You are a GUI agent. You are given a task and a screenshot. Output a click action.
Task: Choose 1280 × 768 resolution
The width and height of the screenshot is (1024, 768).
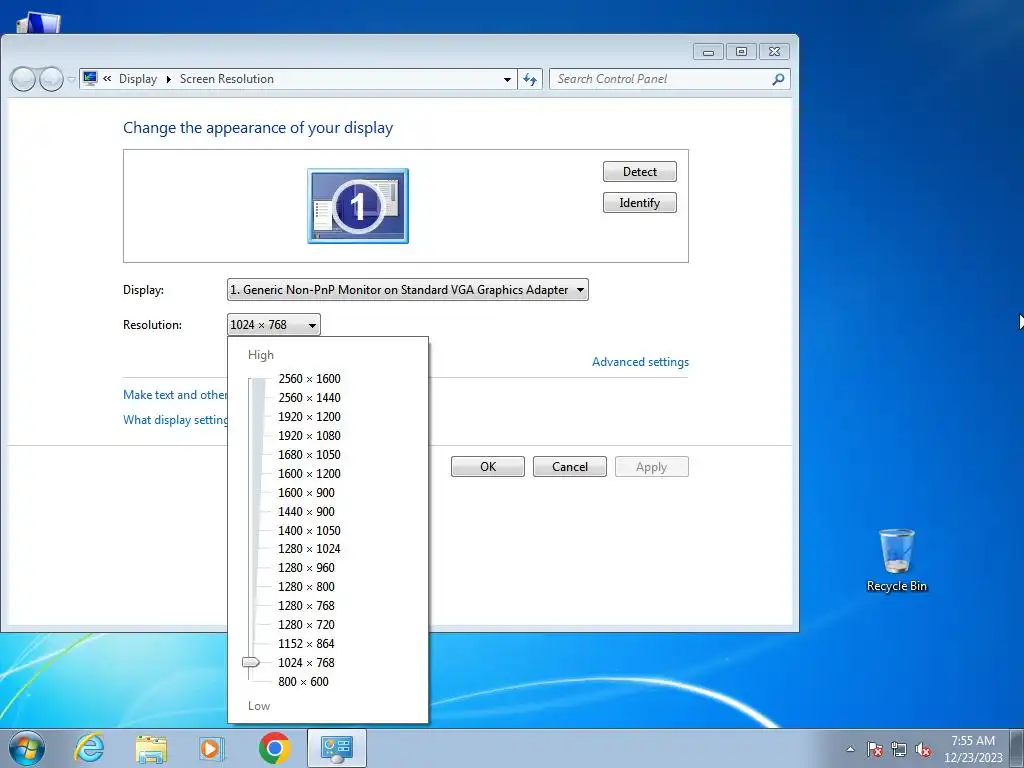coord(306,605)
